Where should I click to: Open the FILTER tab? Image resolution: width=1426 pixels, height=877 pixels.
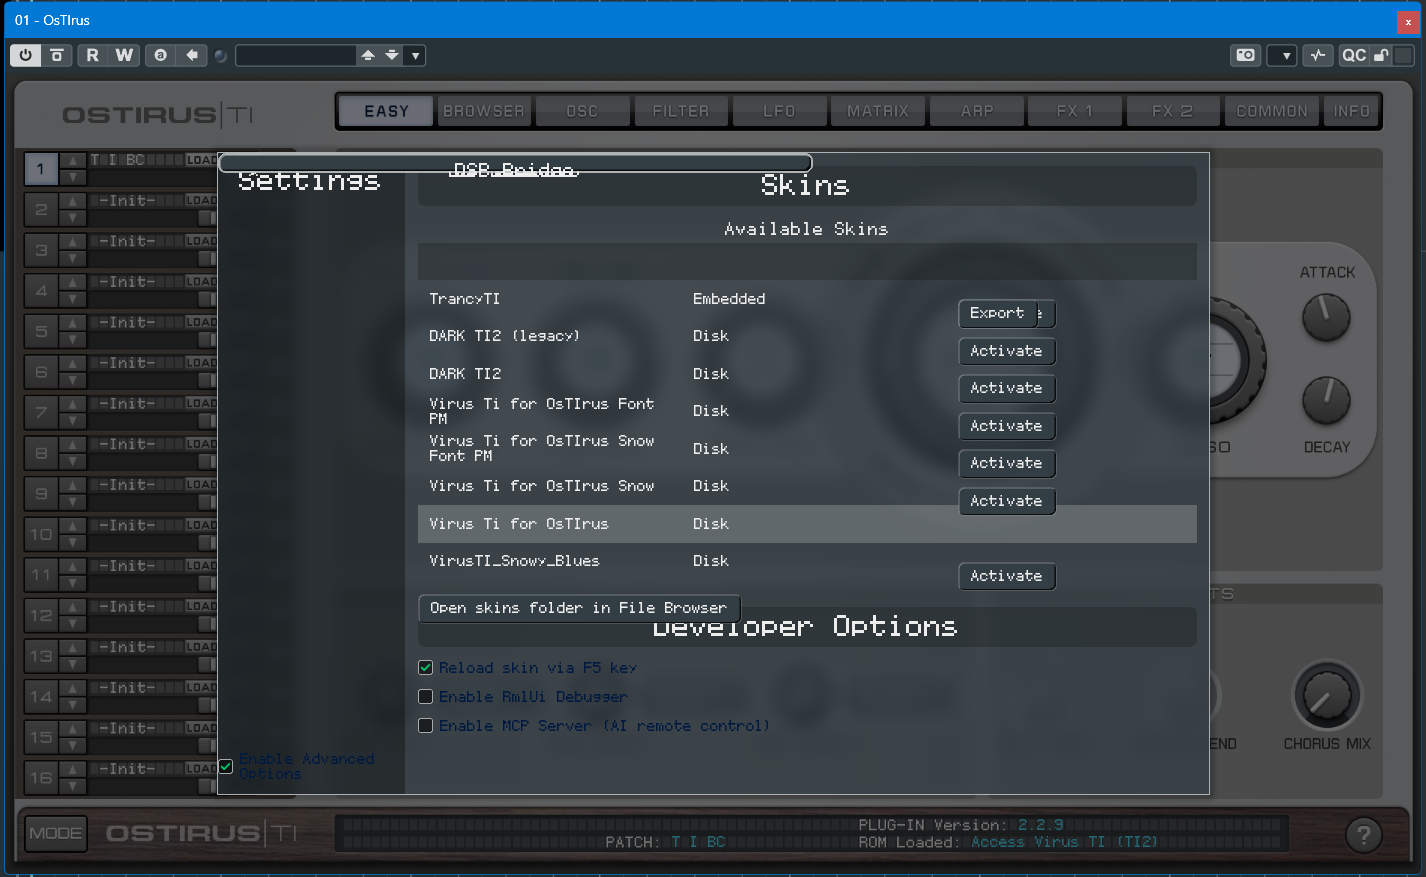point(681,111)
